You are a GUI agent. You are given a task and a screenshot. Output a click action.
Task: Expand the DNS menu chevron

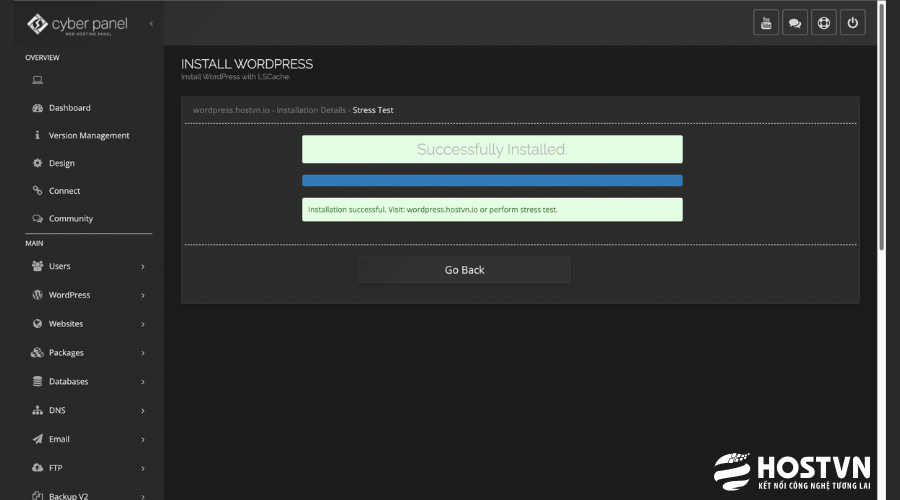pos(143,410)
